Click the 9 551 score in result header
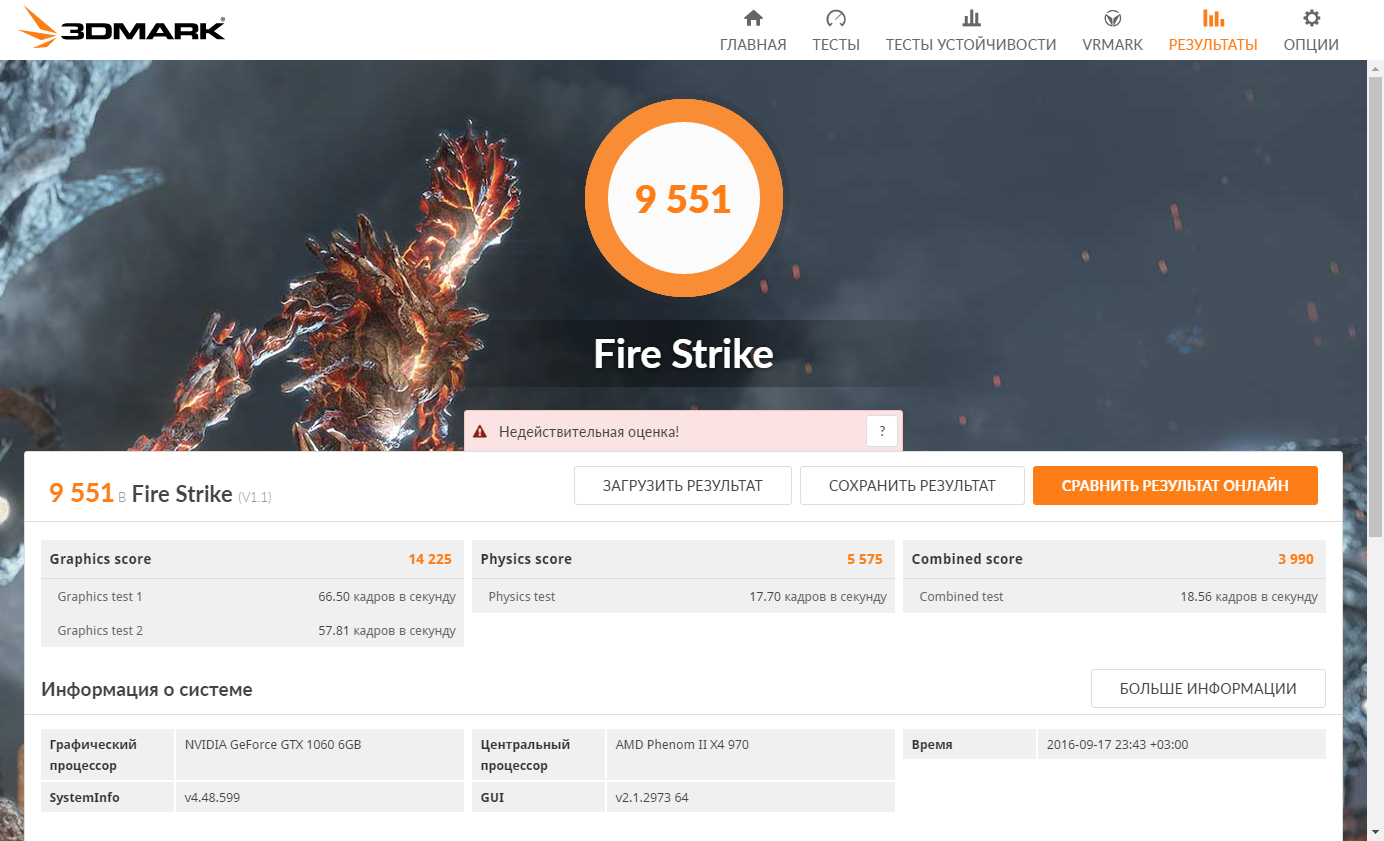Viewport: 1384px width, 841px height. pyautogui.click(x=81, y=492)
